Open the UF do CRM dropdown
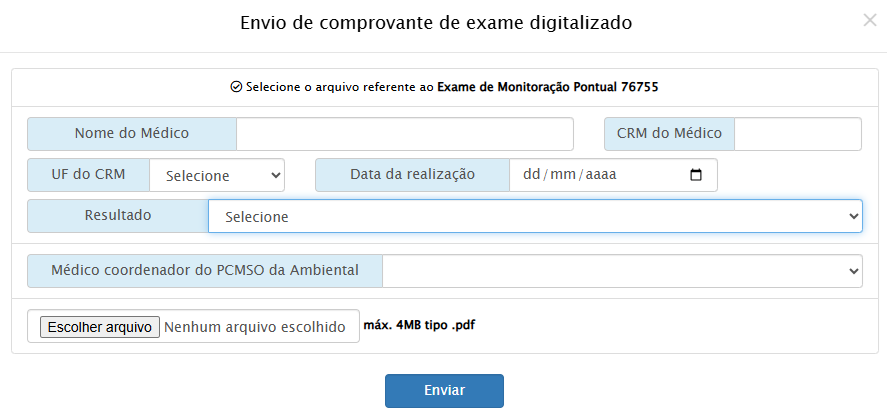888x415 pixels. coord(217,175)
